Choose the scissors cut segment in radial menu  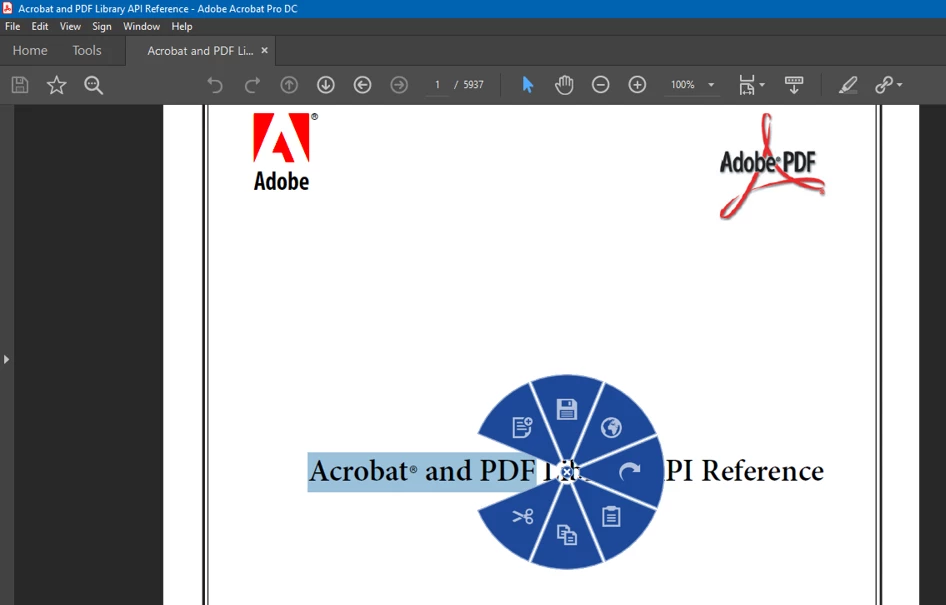(x=522, y=516)
